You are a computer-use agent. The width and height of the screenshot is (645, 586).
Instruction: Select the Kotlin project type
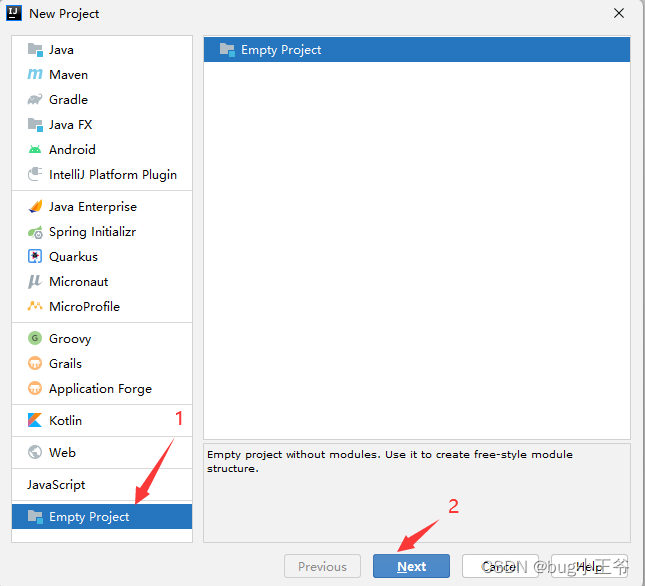tap(102, 420)
